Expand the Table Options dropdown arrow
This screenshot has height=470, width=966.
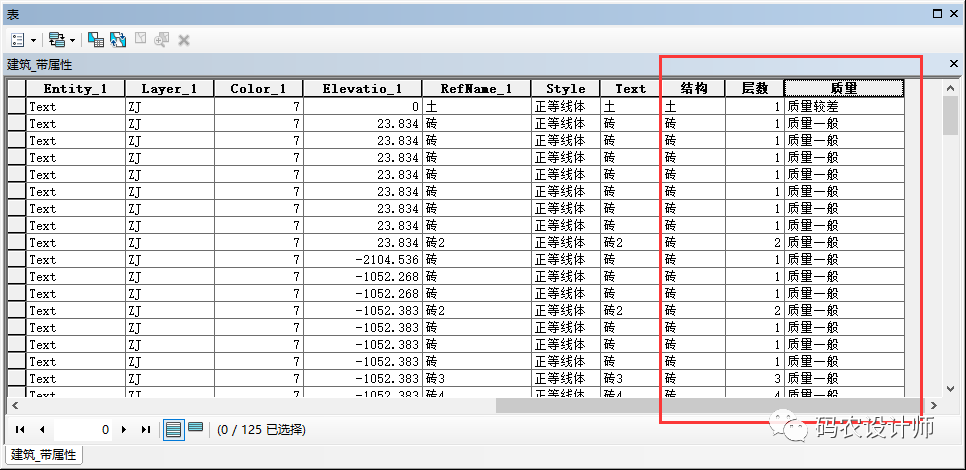tap(34, 40)
